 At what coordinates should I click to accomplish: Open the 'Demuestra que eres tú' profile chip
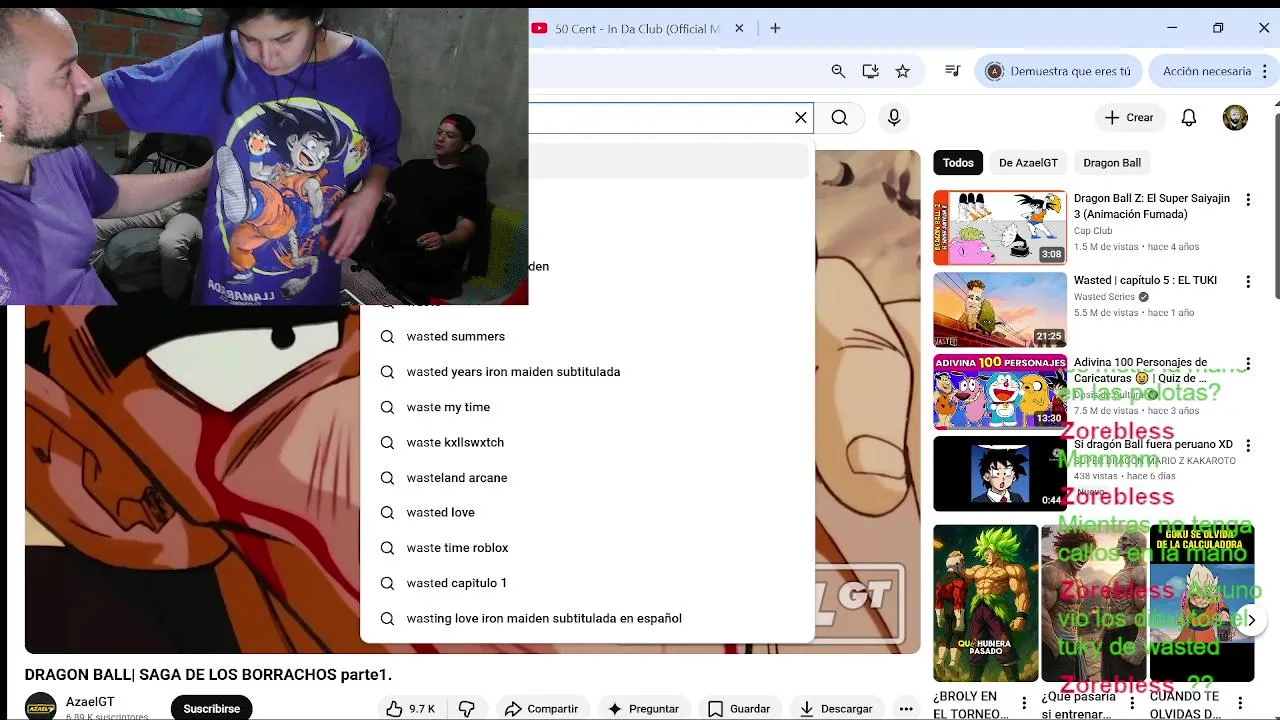tap(1059, 71)
